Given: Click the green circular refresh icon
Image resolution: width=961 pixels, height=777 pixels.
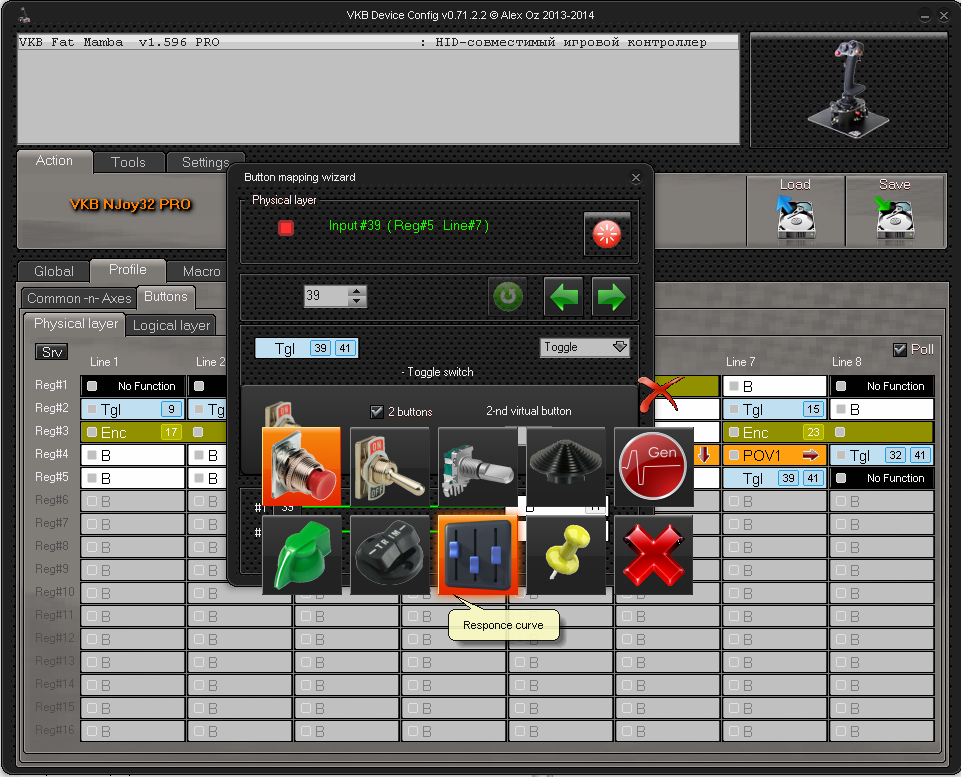Looking at the screenshot, I should pyautogui.click(x=507, y=297).
